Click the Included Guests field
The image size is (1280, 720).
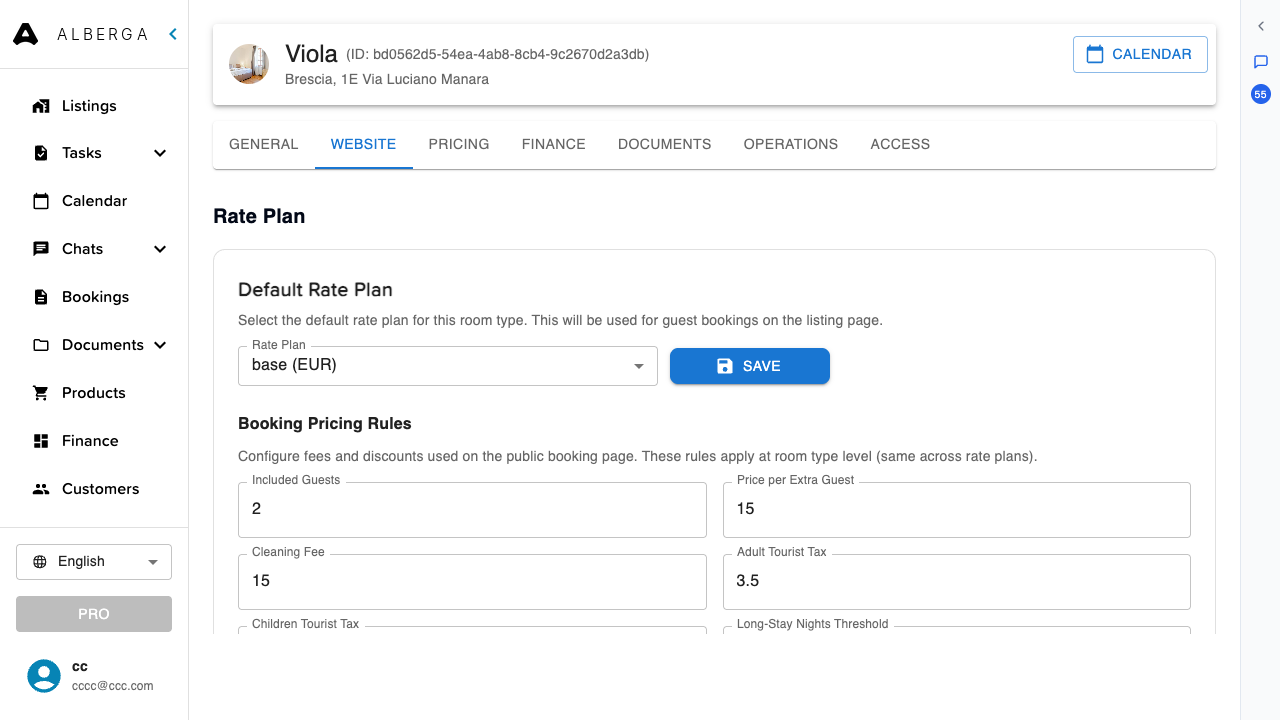click(x=472, y=509)
